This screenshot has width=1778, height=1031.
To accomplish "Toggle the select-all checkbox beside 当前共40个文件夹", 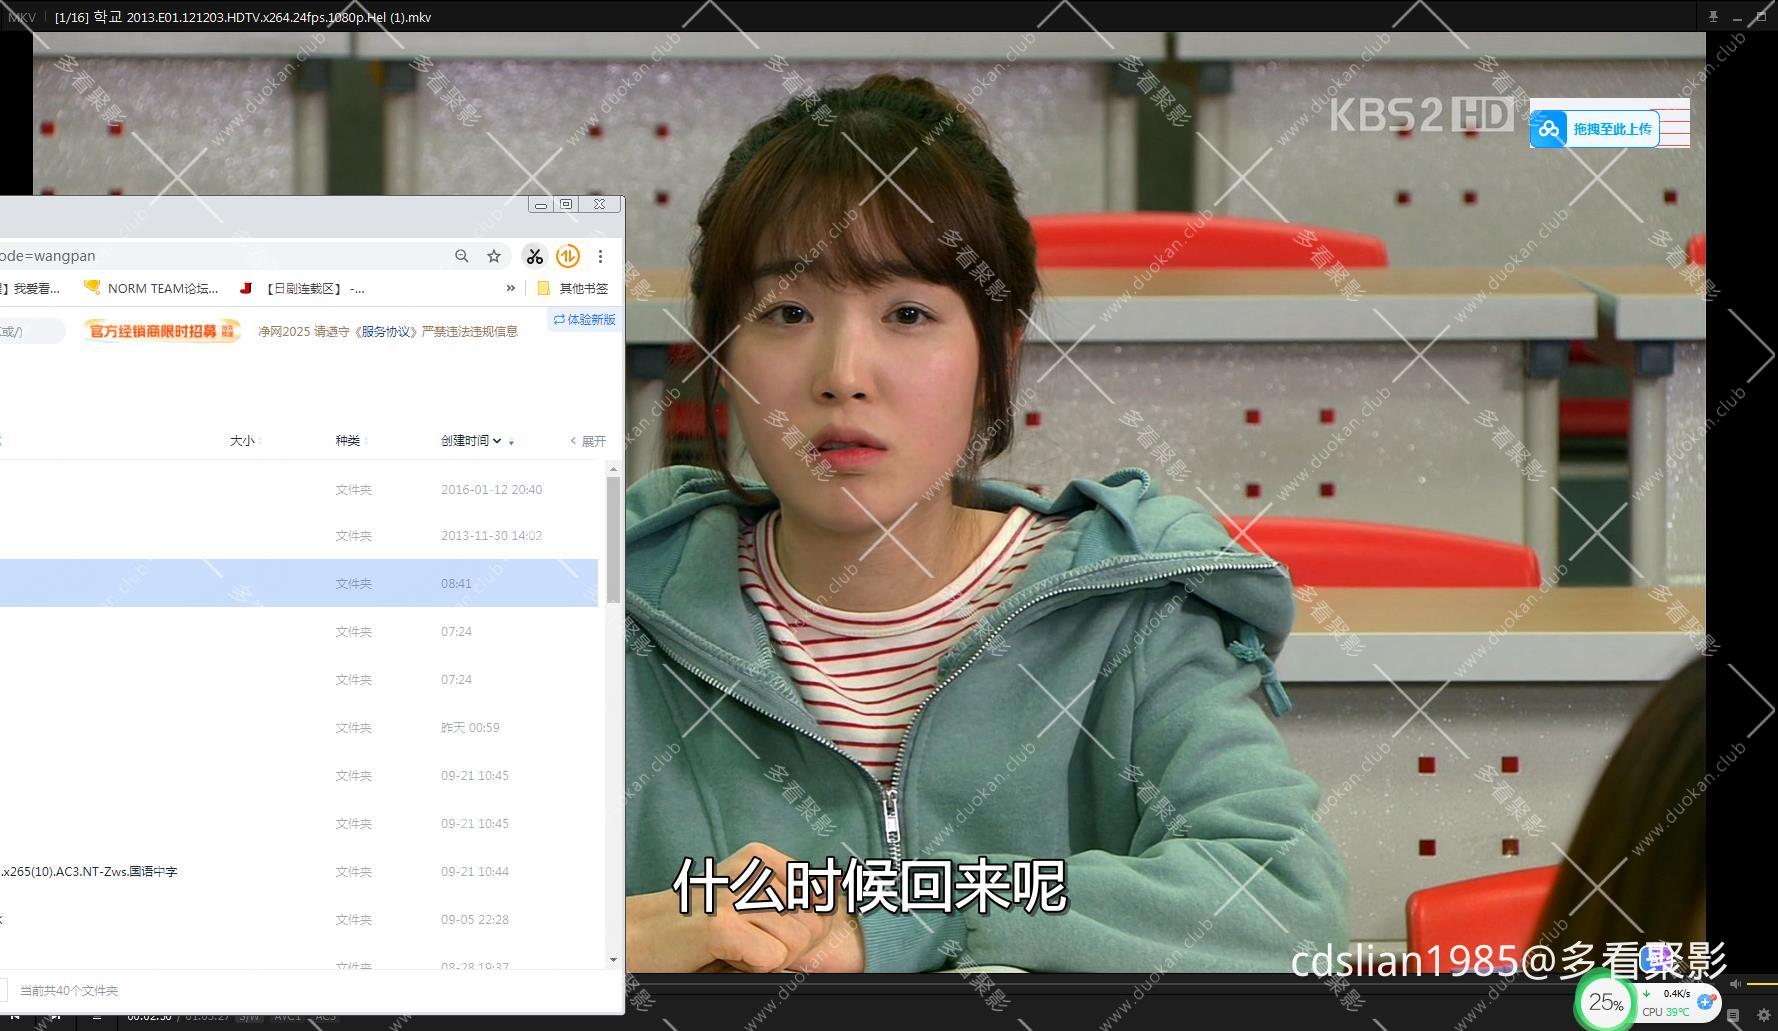I will (x=5, y=990).
